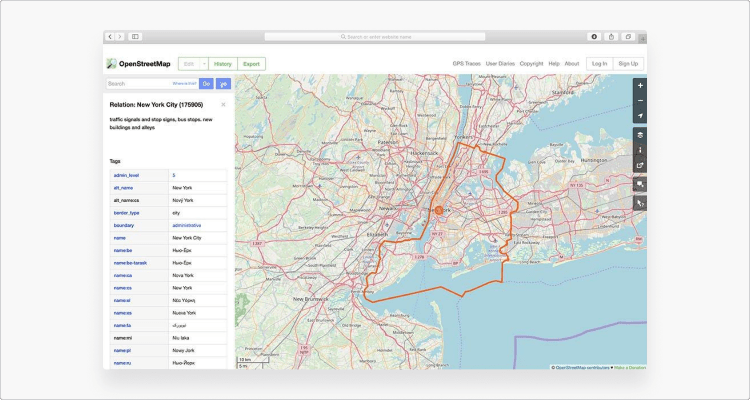Click the OpenStreetMap site title

coord(144,64)
